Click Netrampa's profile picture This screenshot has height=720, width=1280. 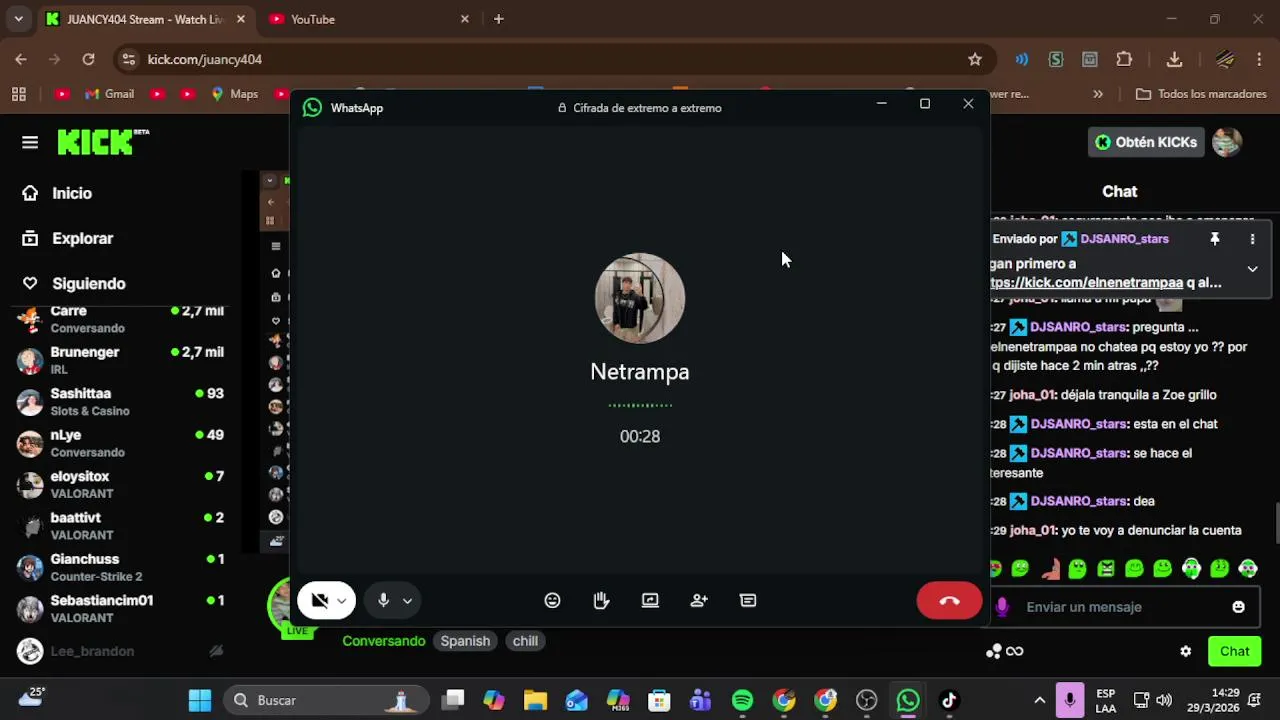pyautogui.click(x=640, y=298)
